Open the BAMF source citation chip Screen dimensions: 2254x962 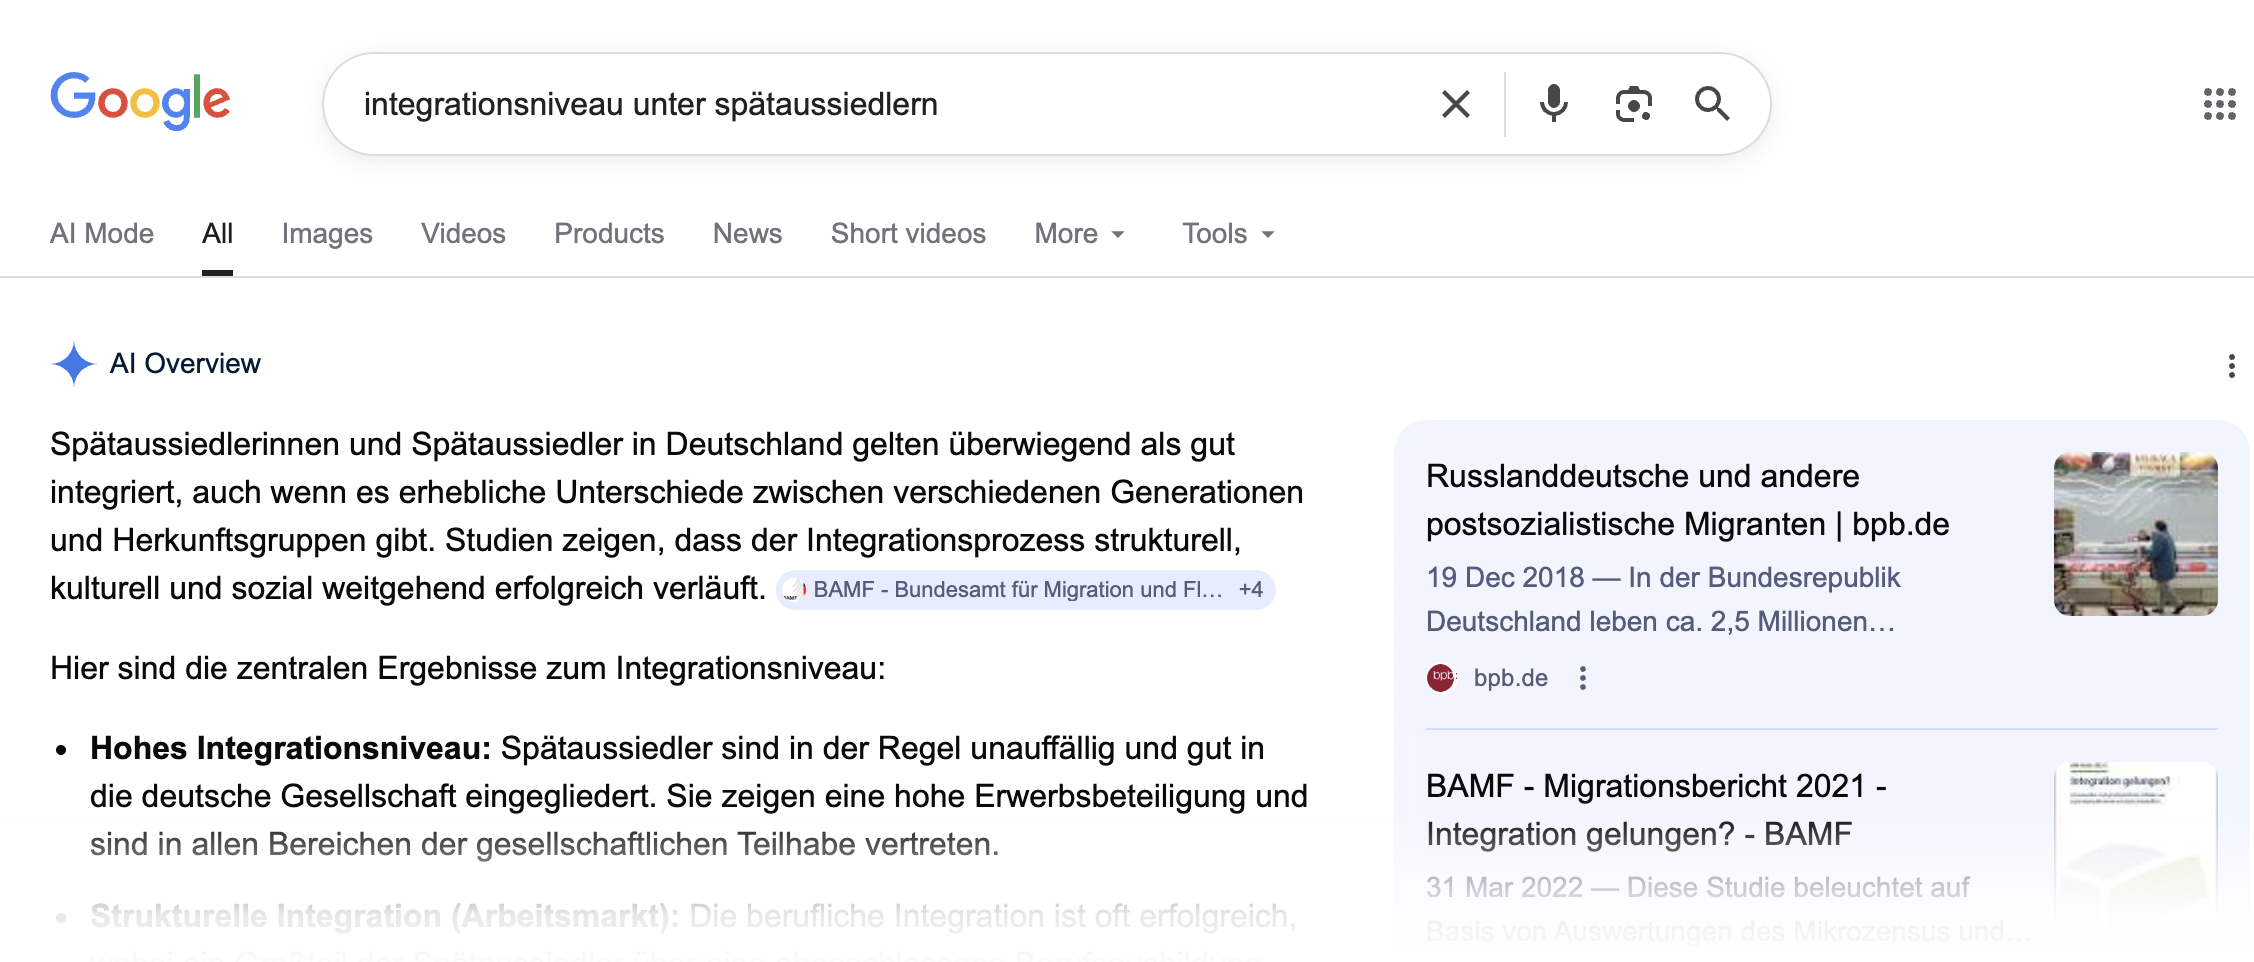pos(1025,590)
